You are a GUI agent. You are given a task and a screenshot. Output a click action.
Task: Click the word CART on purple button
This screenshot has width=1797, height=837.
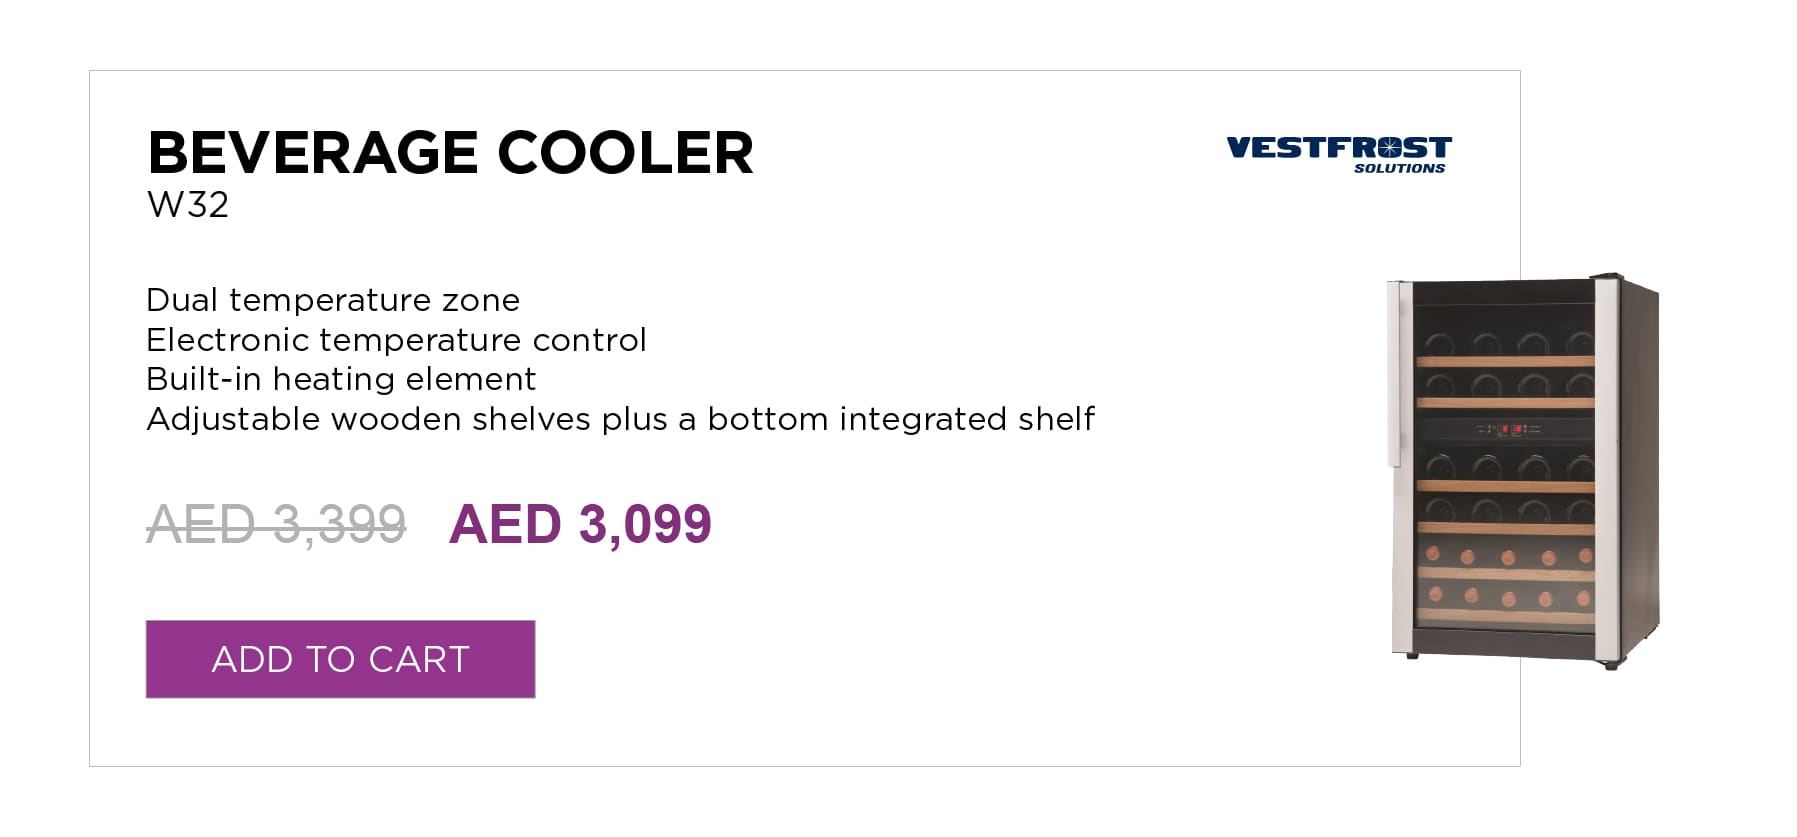pos(419,660)
